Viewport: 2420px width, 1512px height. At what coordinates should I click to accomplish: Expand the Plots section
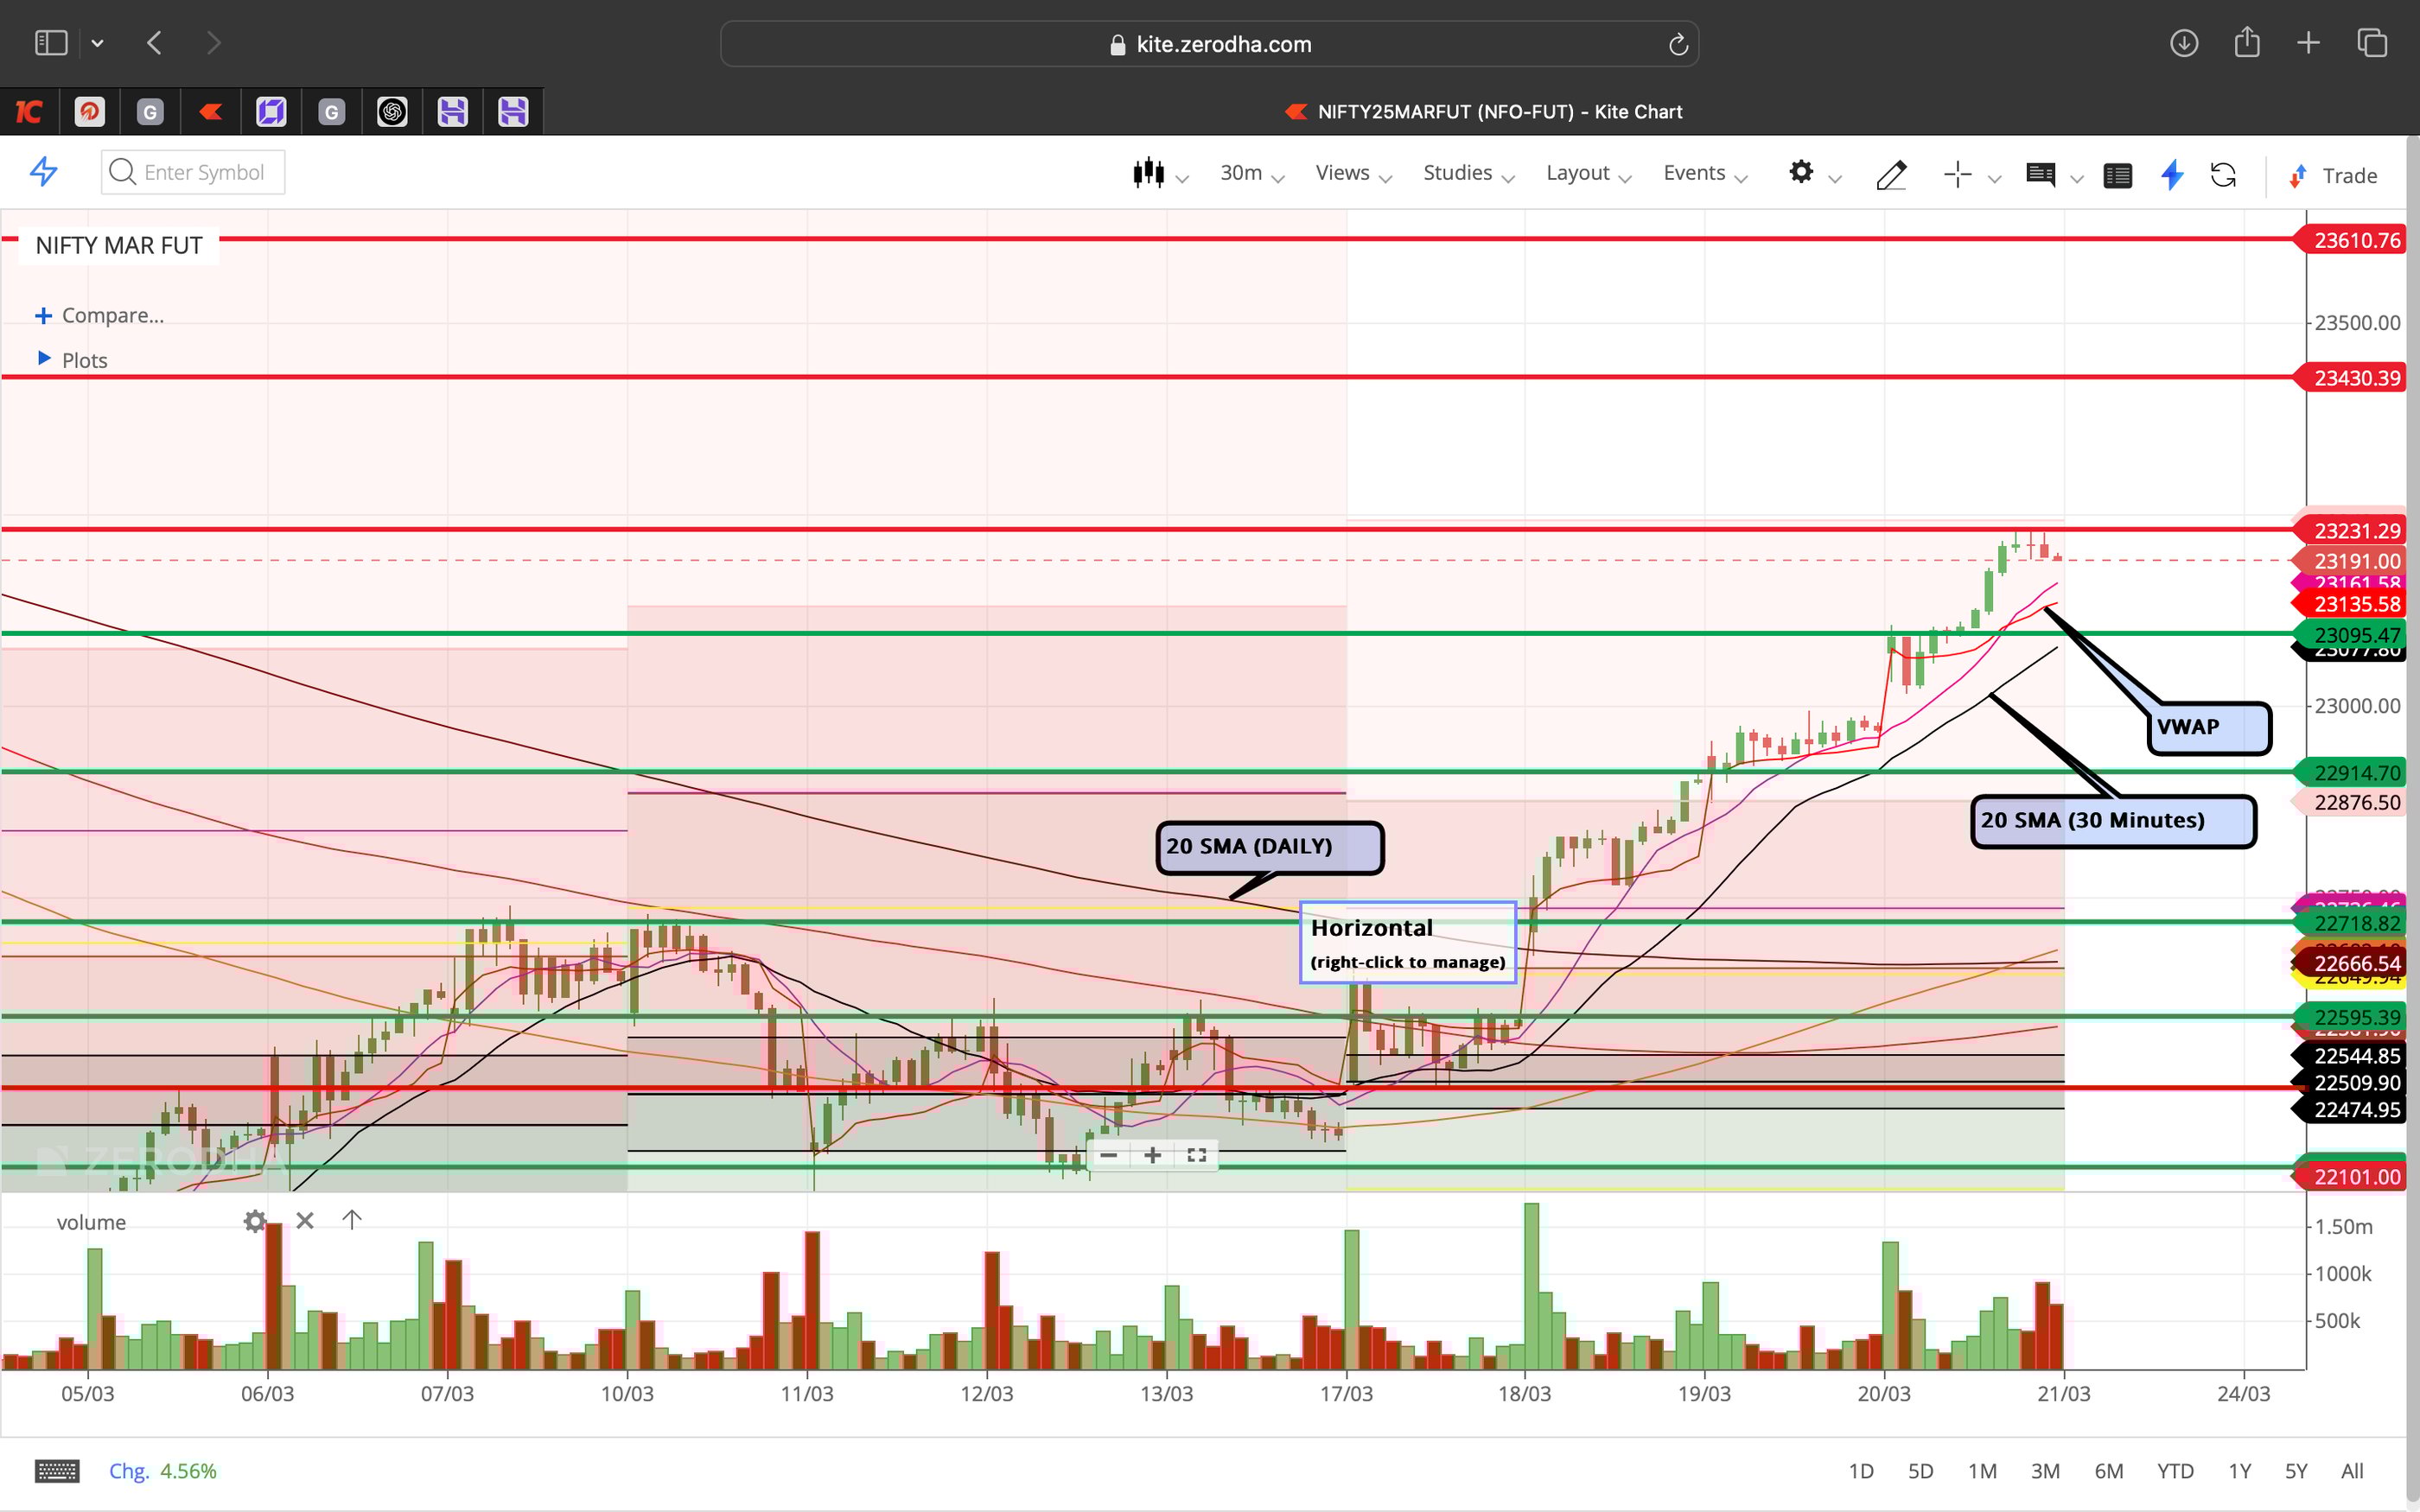coord(84,360)
